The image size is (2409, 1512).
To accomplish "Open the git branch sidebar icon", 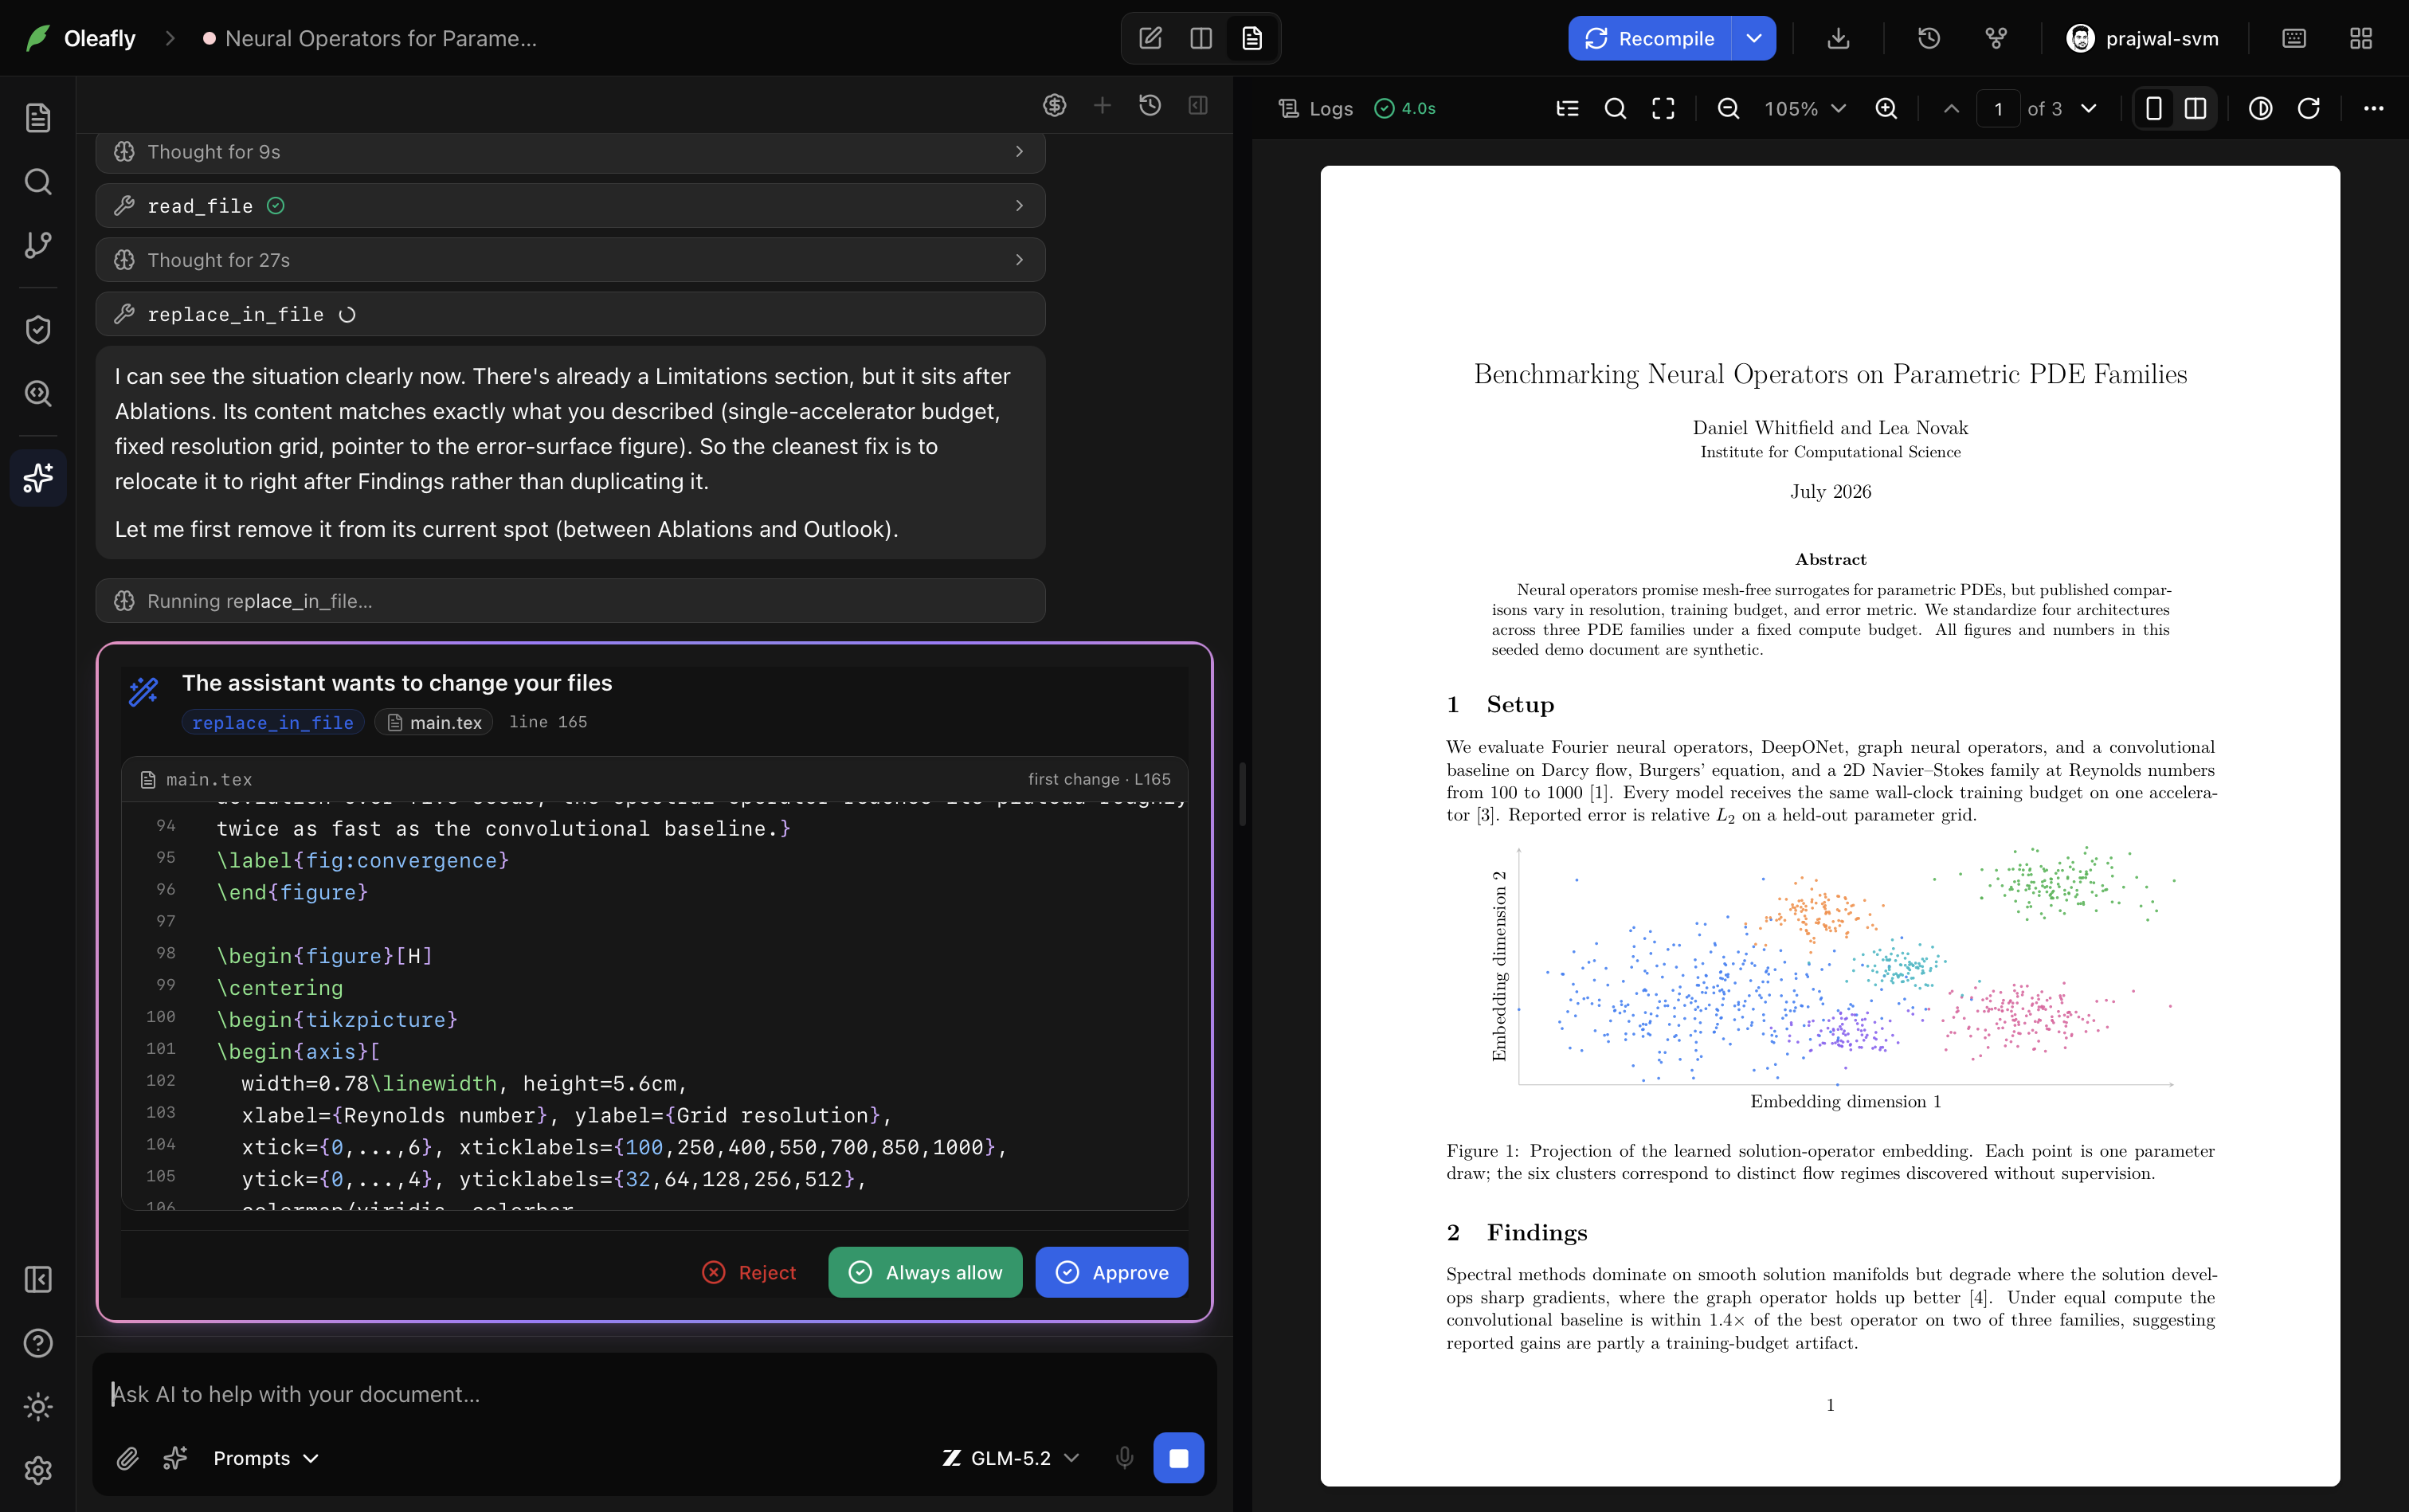I will 38,245.
